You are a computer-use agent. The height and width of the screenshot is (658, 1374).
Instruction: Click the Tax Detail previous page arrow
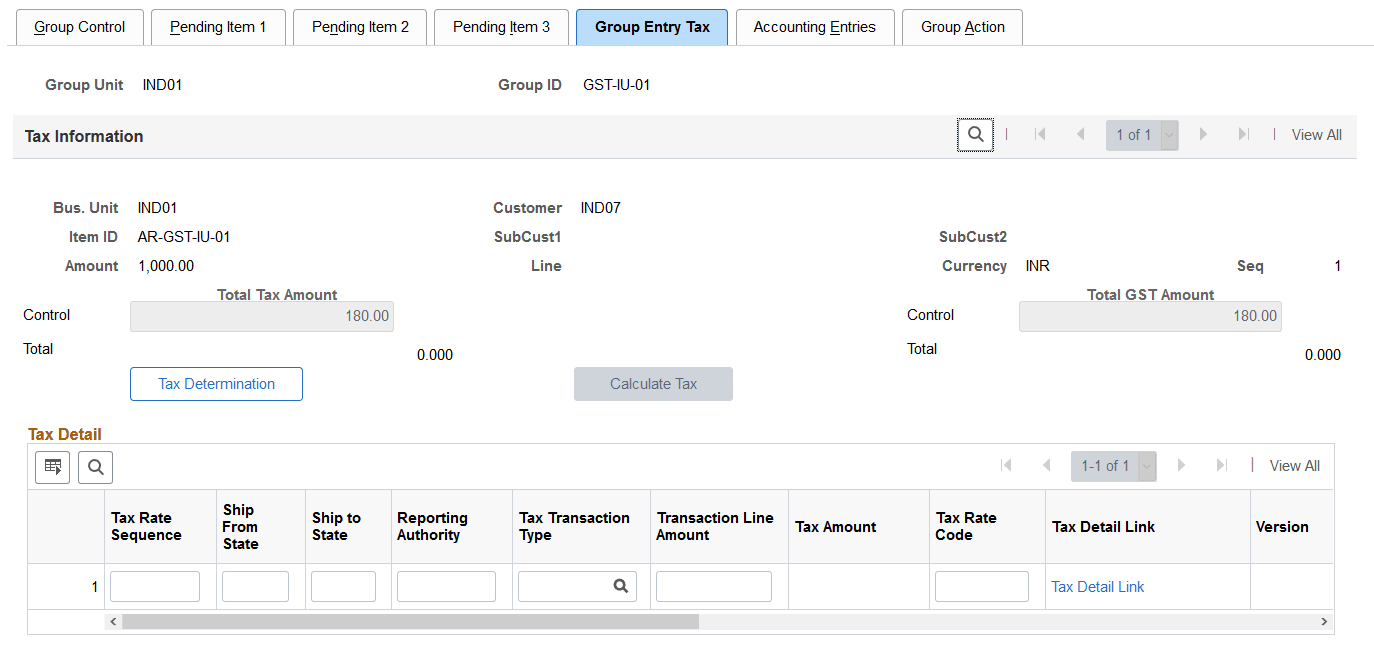click(1046, 465)
